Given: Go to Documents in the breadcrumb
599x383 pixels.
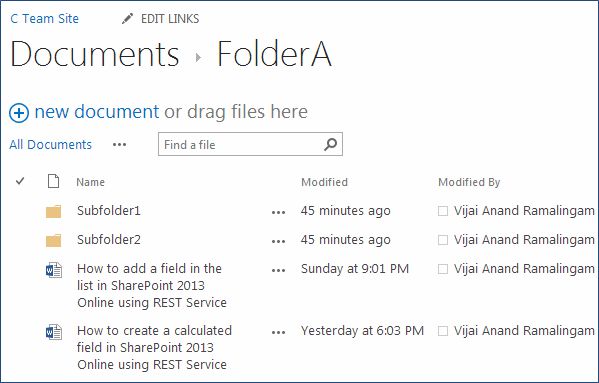Looking at the screenshot, I should (95, 54).
